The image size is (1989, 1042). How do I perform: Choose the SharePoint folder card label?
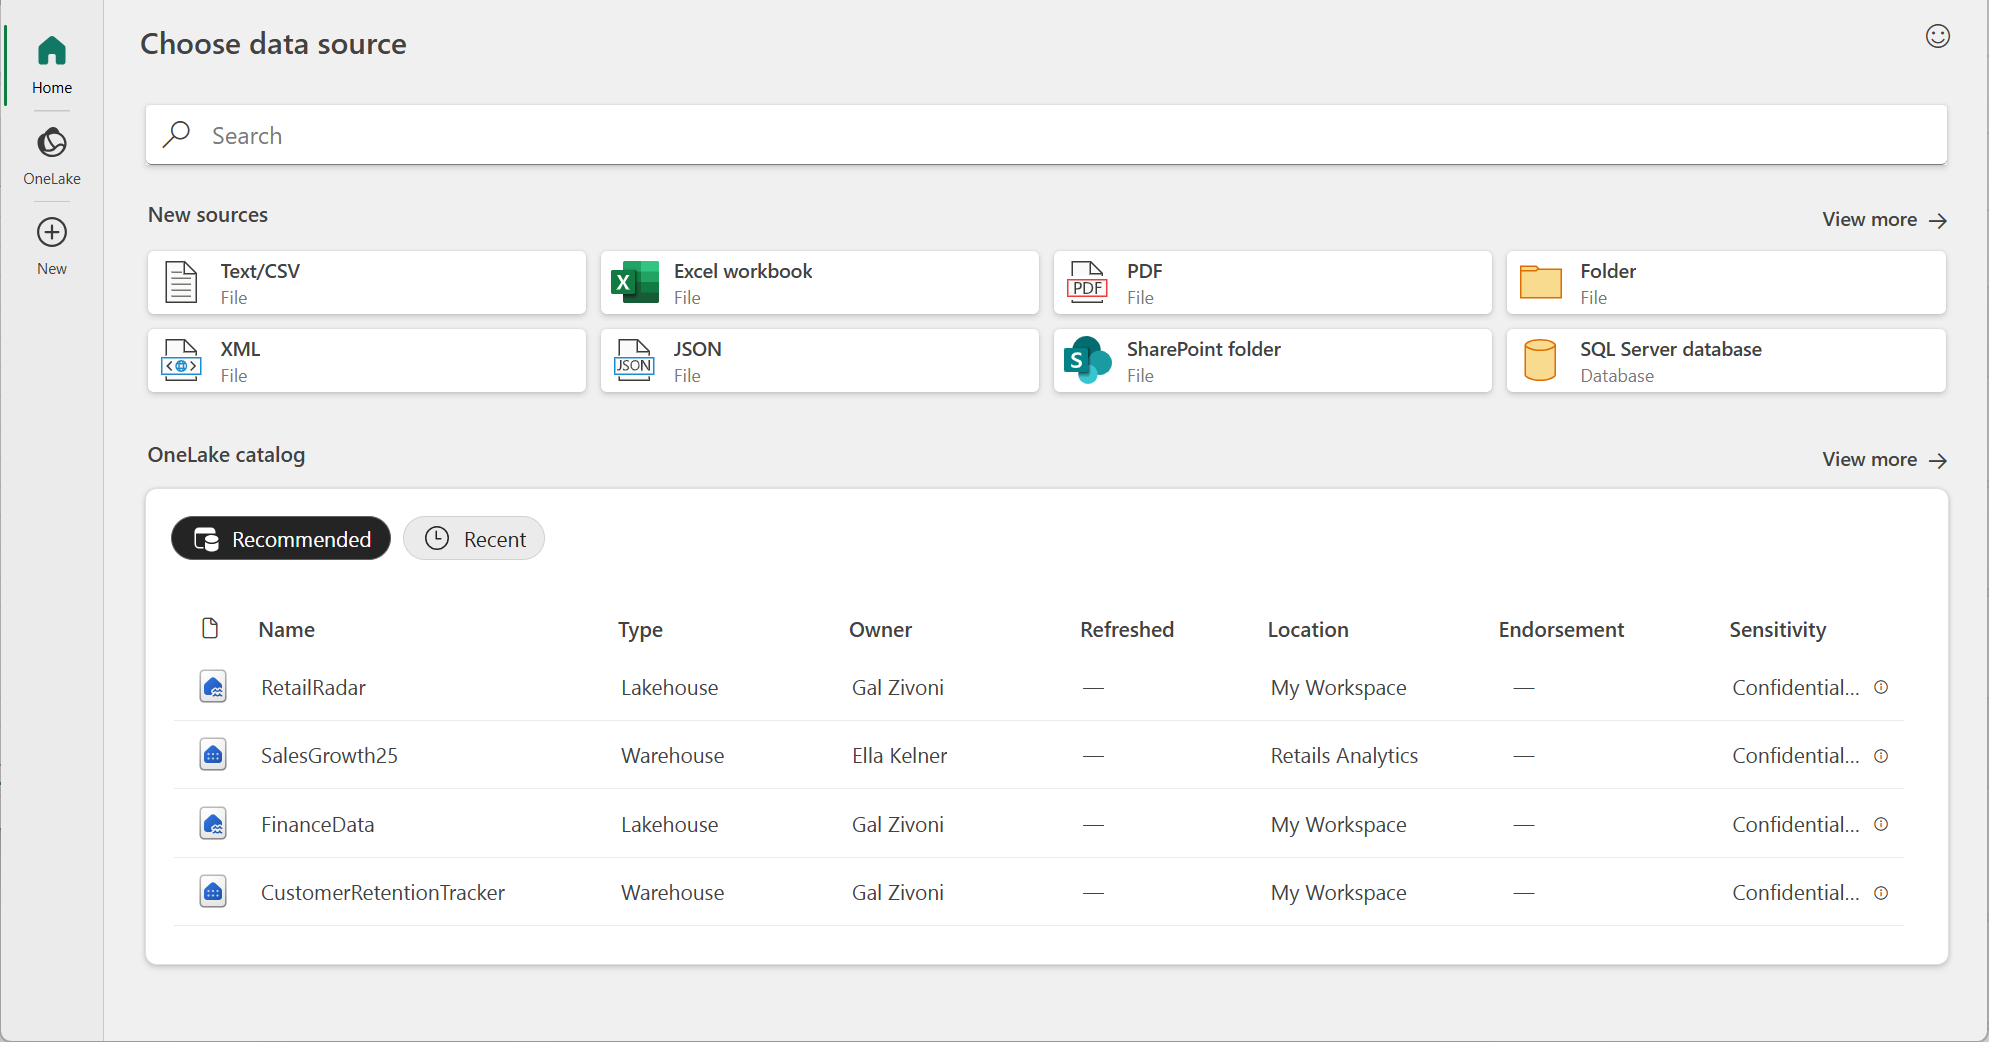1203,349
